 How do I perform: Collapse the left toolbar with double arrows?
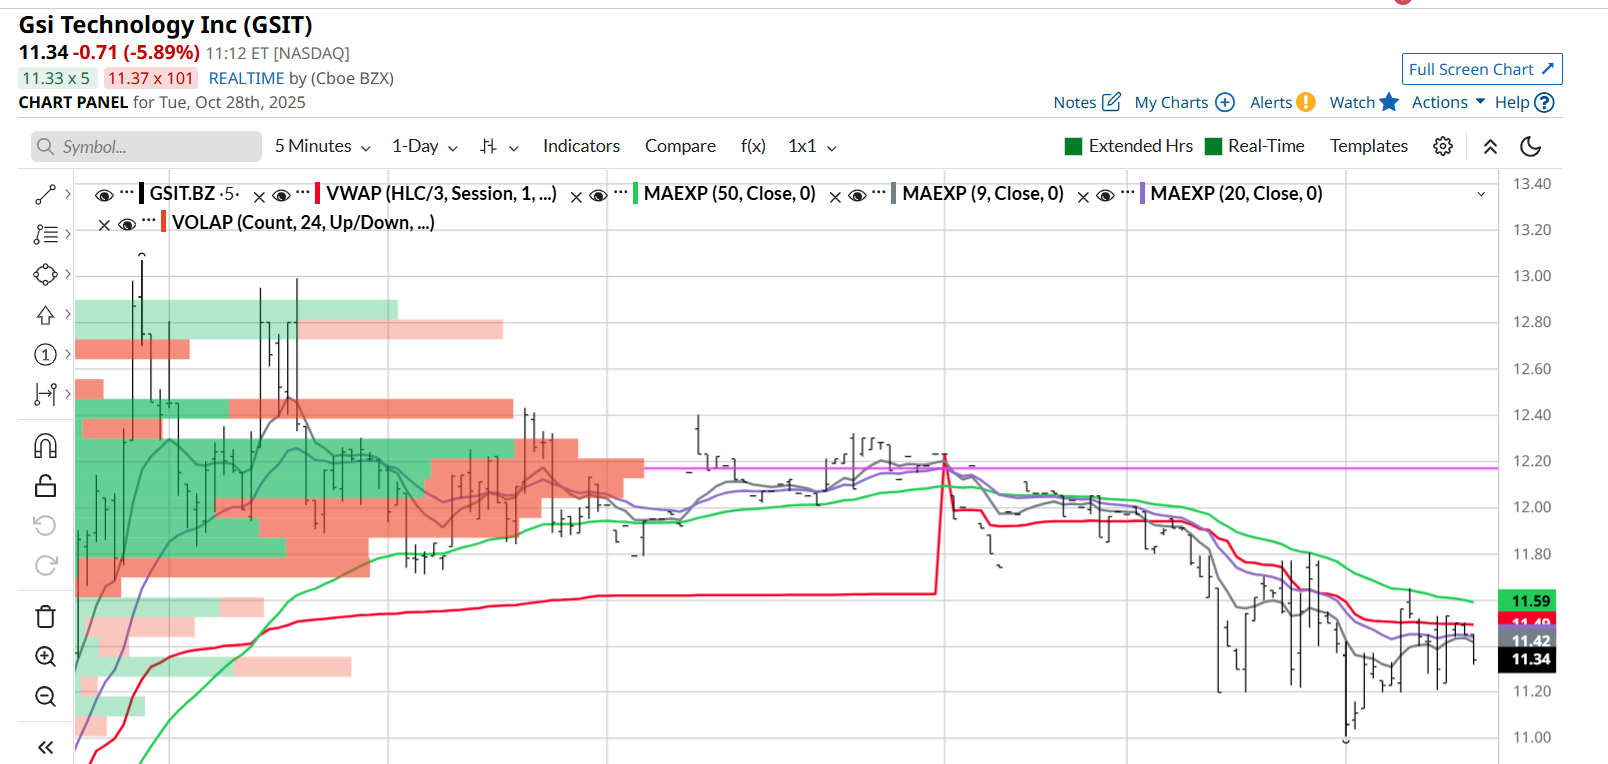click(x=46, y=747)
